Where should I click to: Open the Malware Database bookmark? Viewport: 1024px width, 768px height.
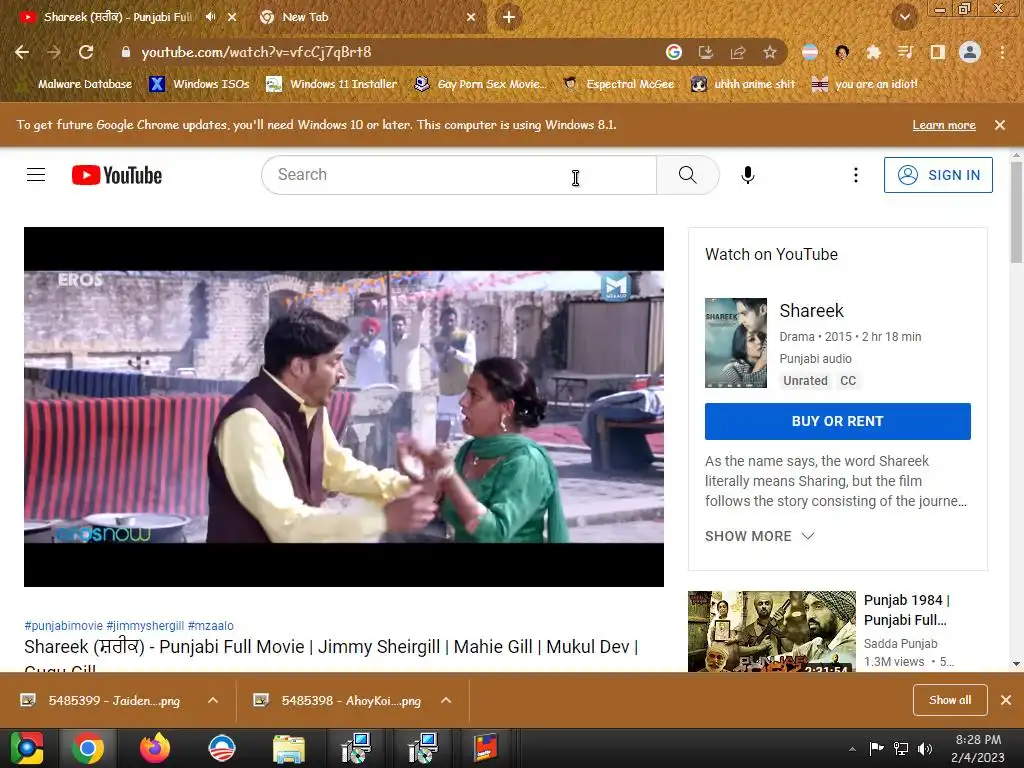[x=76, y=84]
